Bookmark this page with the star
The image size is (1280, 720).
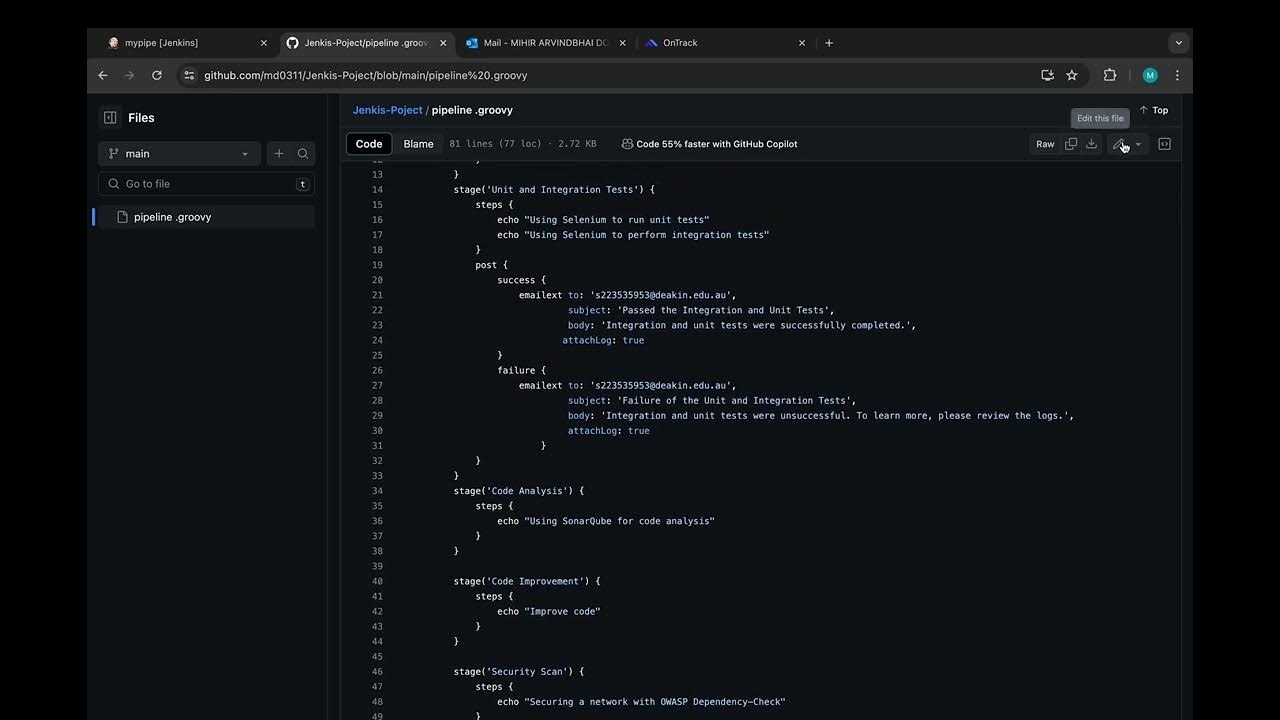click(1072, 75)
